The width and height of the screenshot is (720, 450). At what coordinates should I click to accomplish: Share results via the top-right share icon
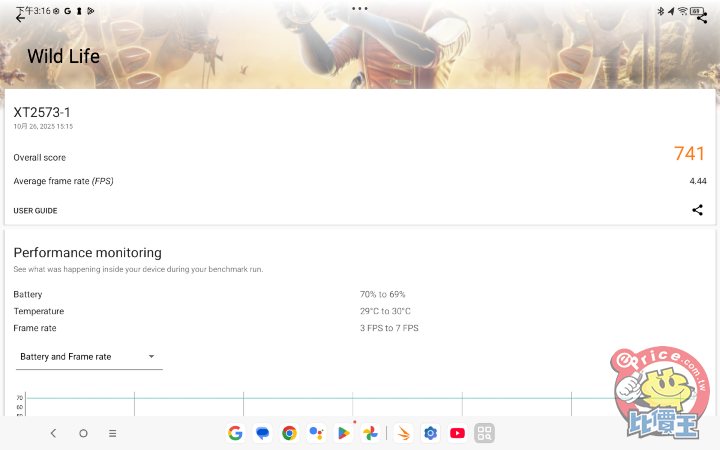tap(702, 18)
